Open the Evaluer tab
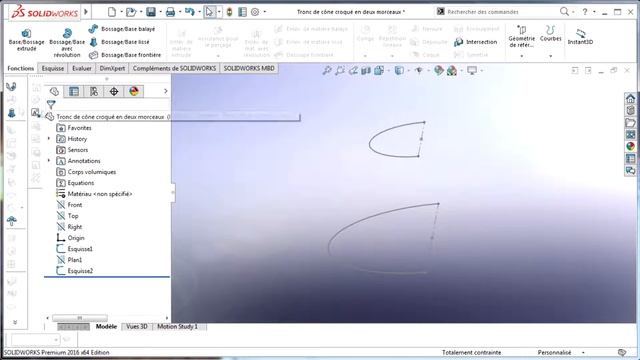The width and height of the screenshot is (640, 360). pyautogui.click(x=82, y=68)
